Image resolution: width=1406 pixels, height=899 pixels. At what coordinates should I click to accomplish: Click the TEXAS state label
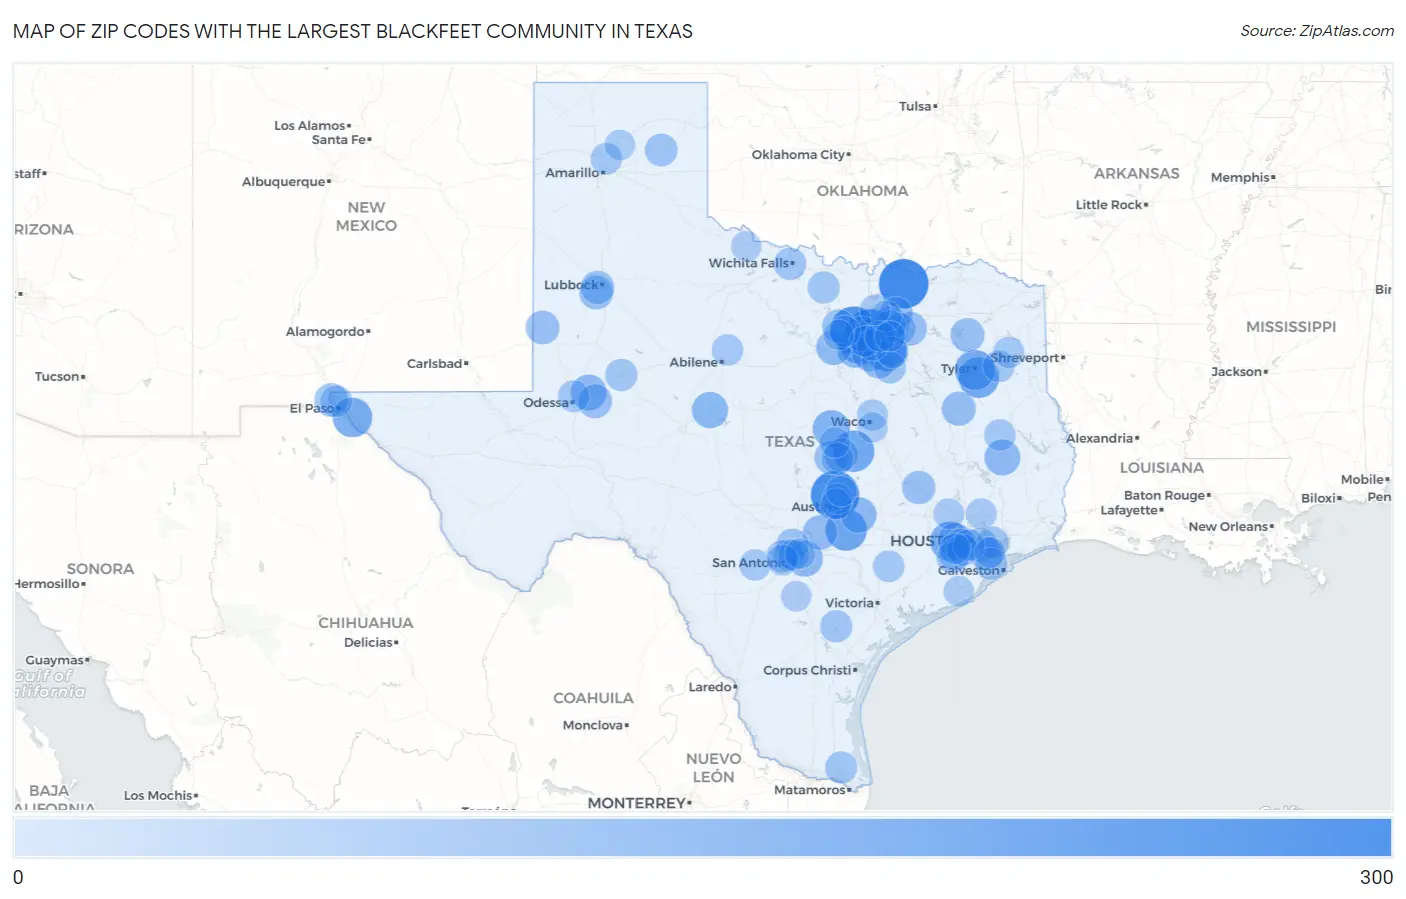tap(790, 441)
